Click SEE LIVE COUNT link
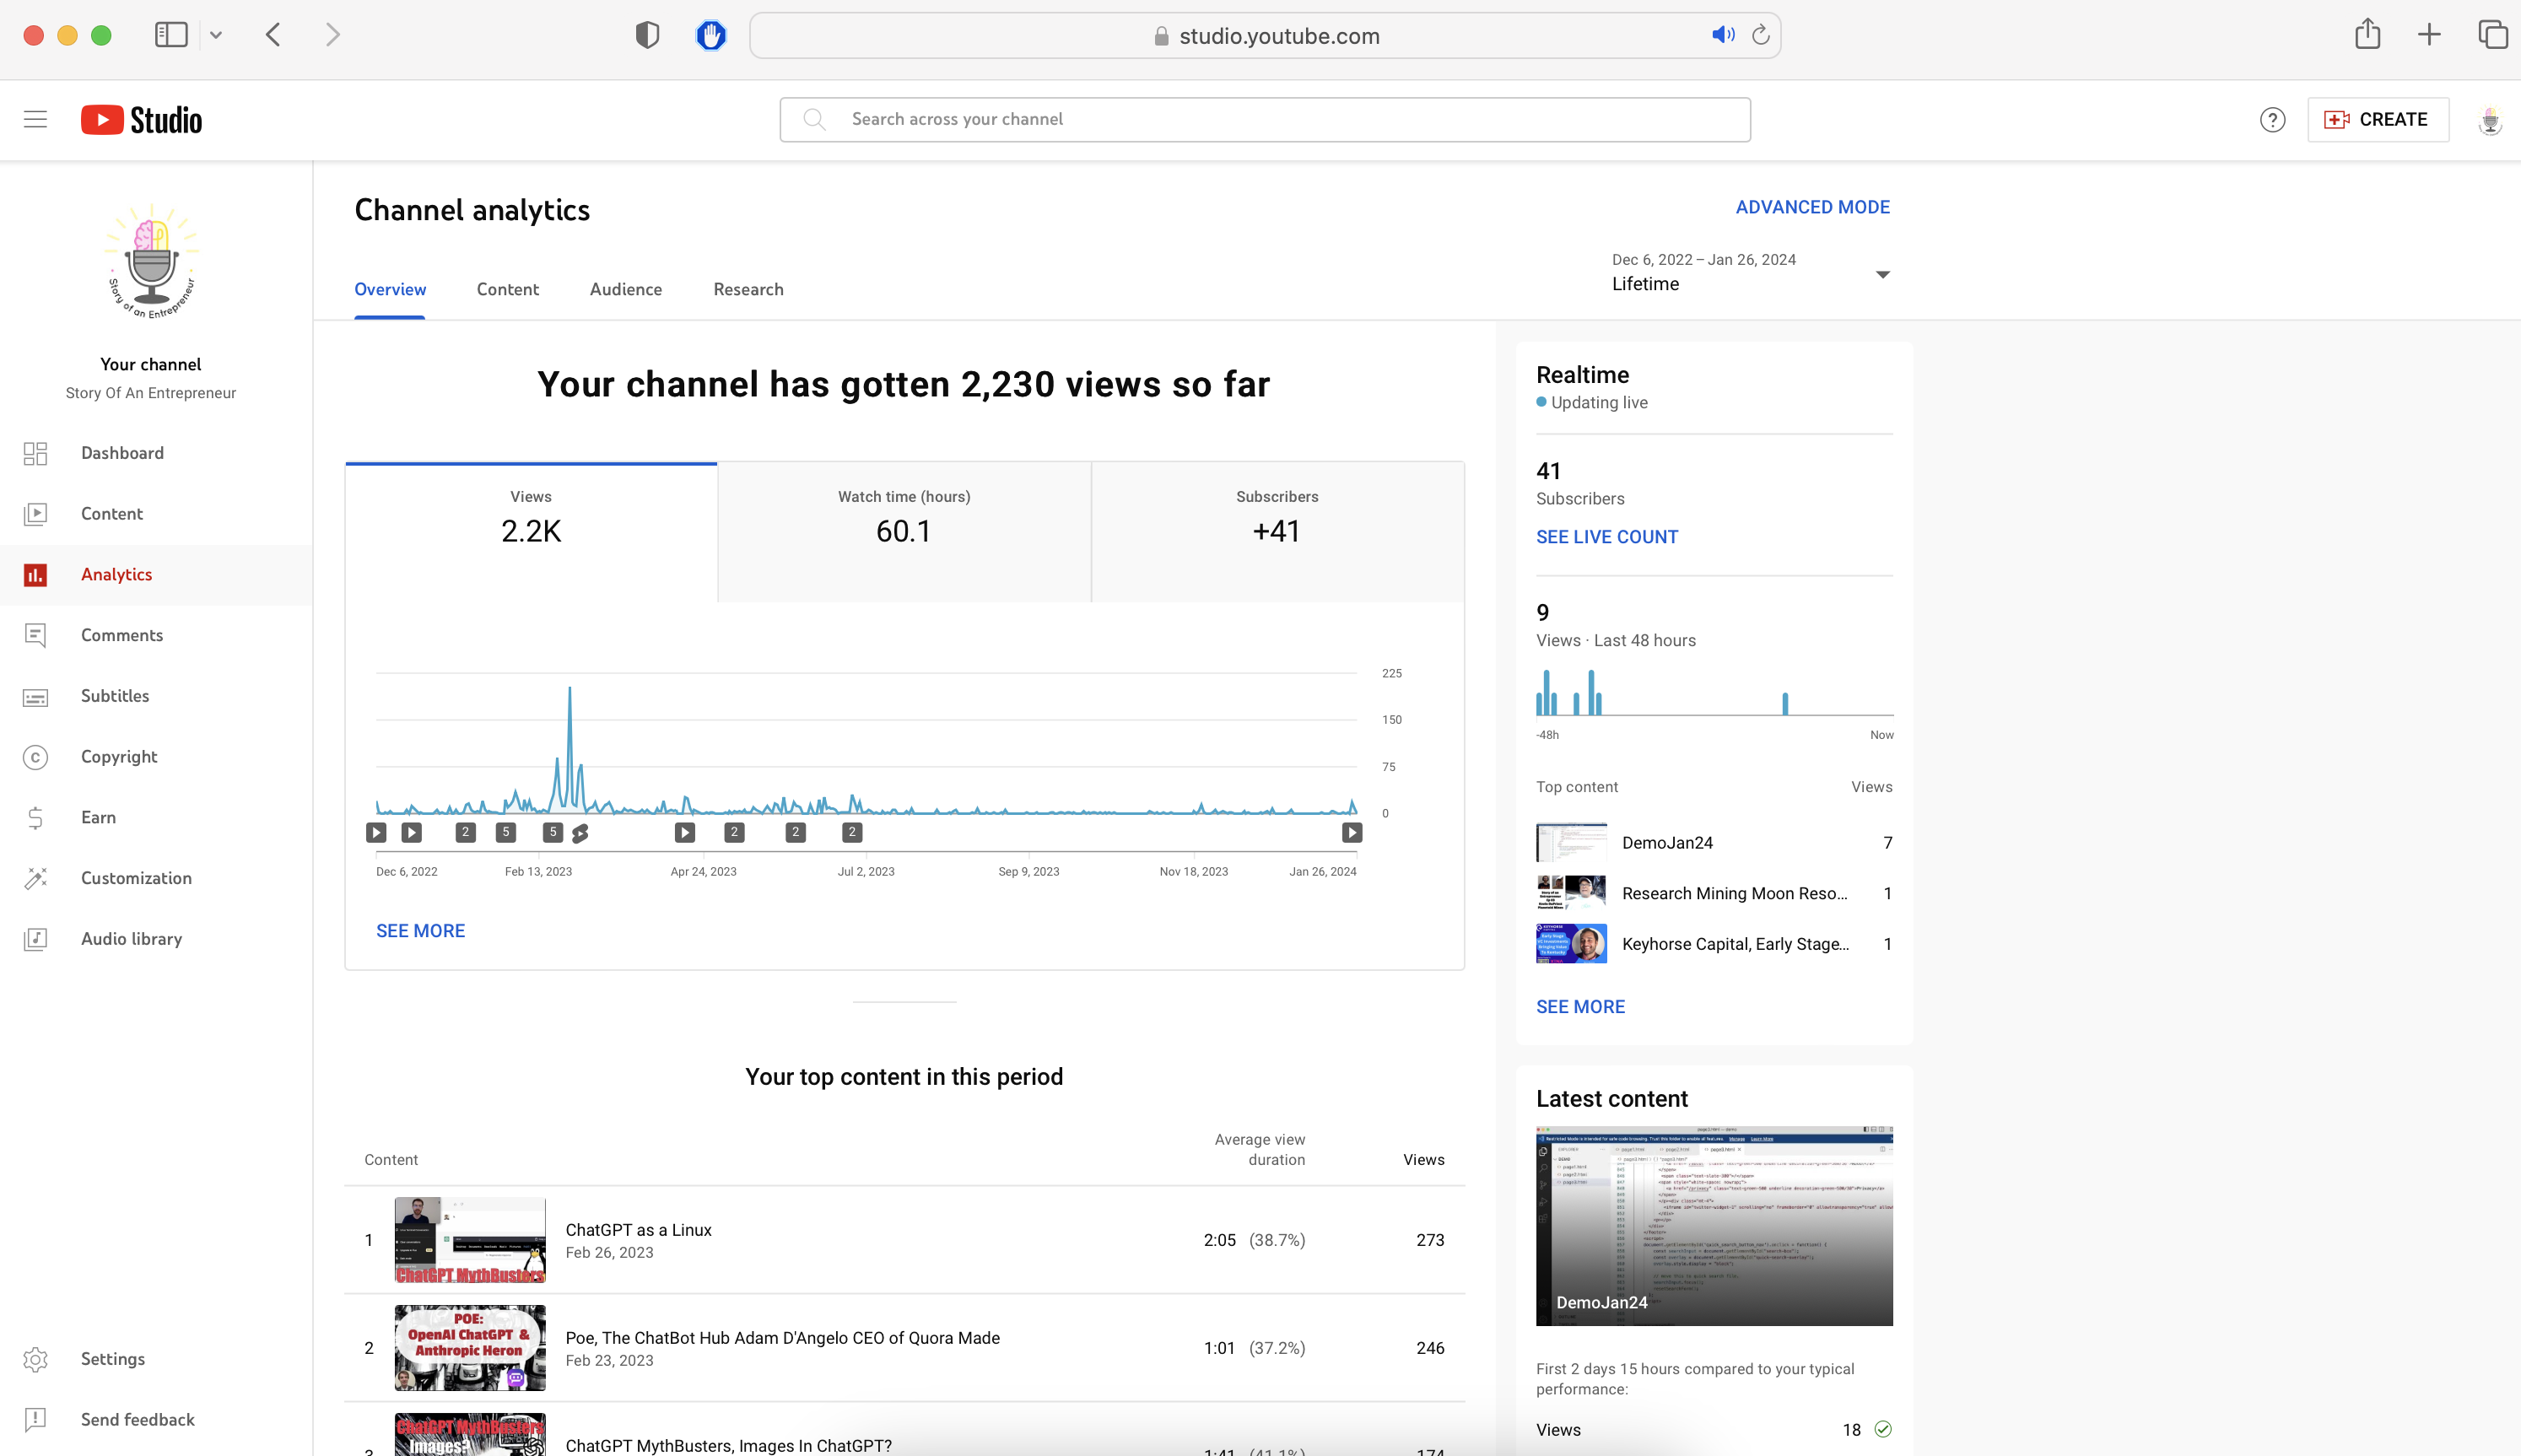This screenshot has height=1456, width=2521. [1607, 537]
